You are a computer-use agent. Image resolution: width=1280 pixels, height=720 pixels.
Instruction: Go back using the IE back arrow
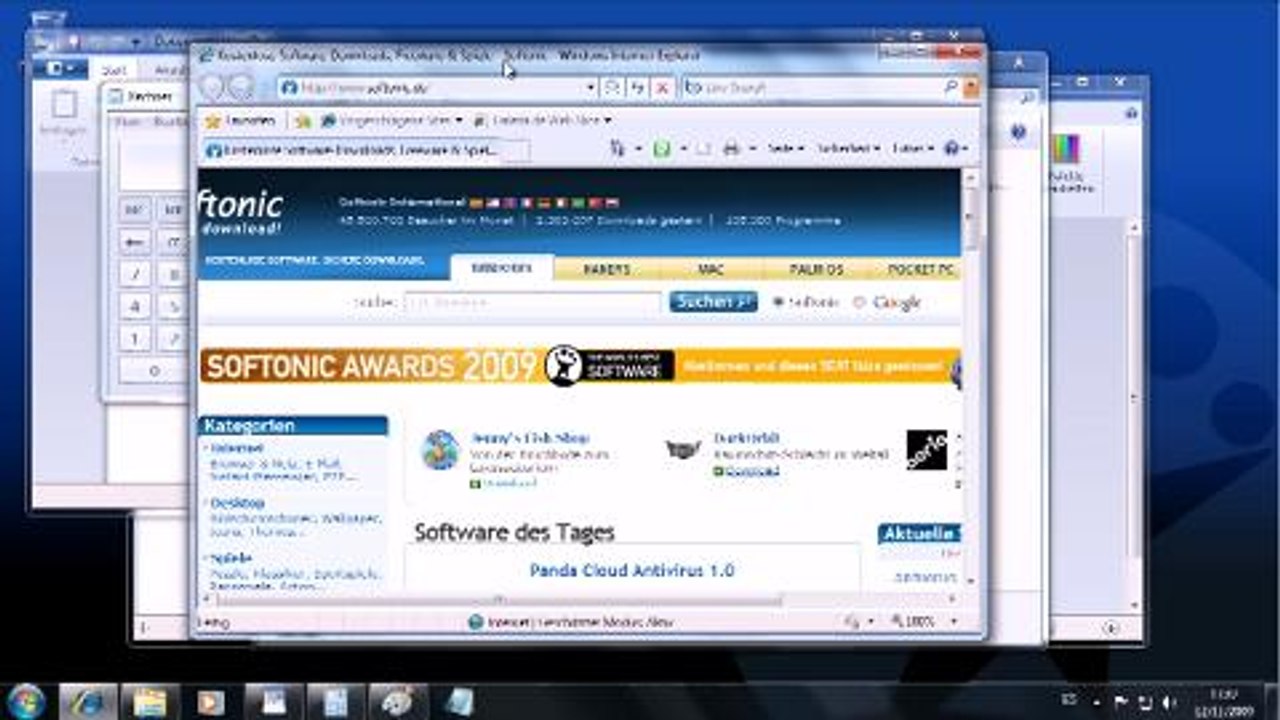pyautogui.click(x=212, y=87)
